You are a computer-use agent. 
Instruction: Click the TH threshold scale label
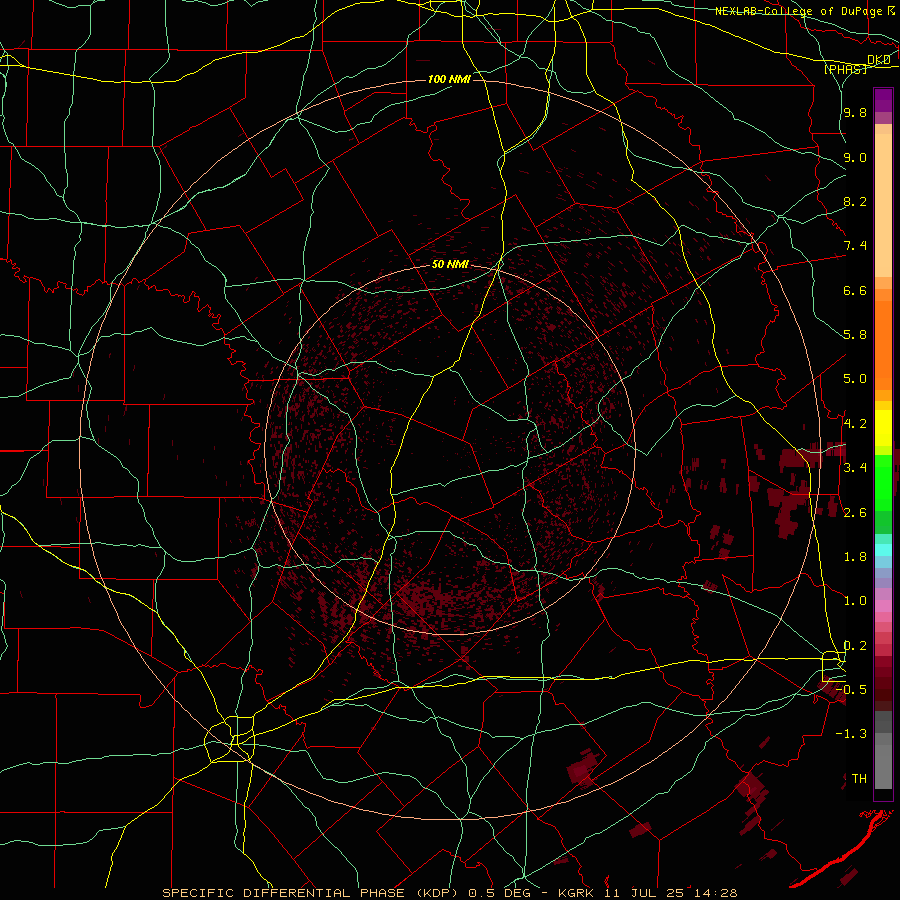coord(859,779)
